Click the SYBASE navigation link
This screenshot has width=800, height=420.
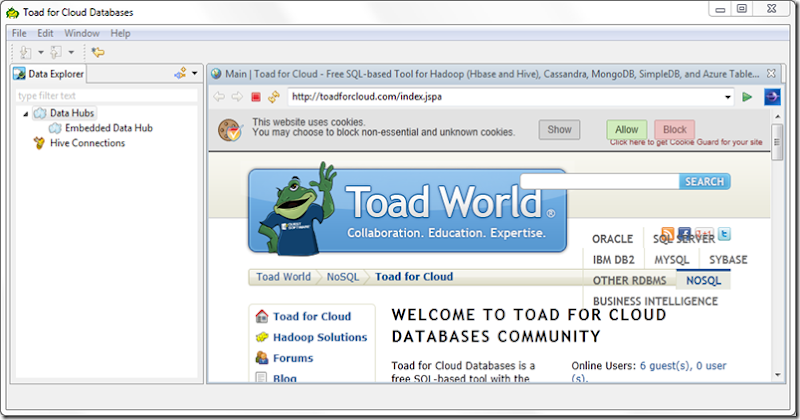(728, 260)
